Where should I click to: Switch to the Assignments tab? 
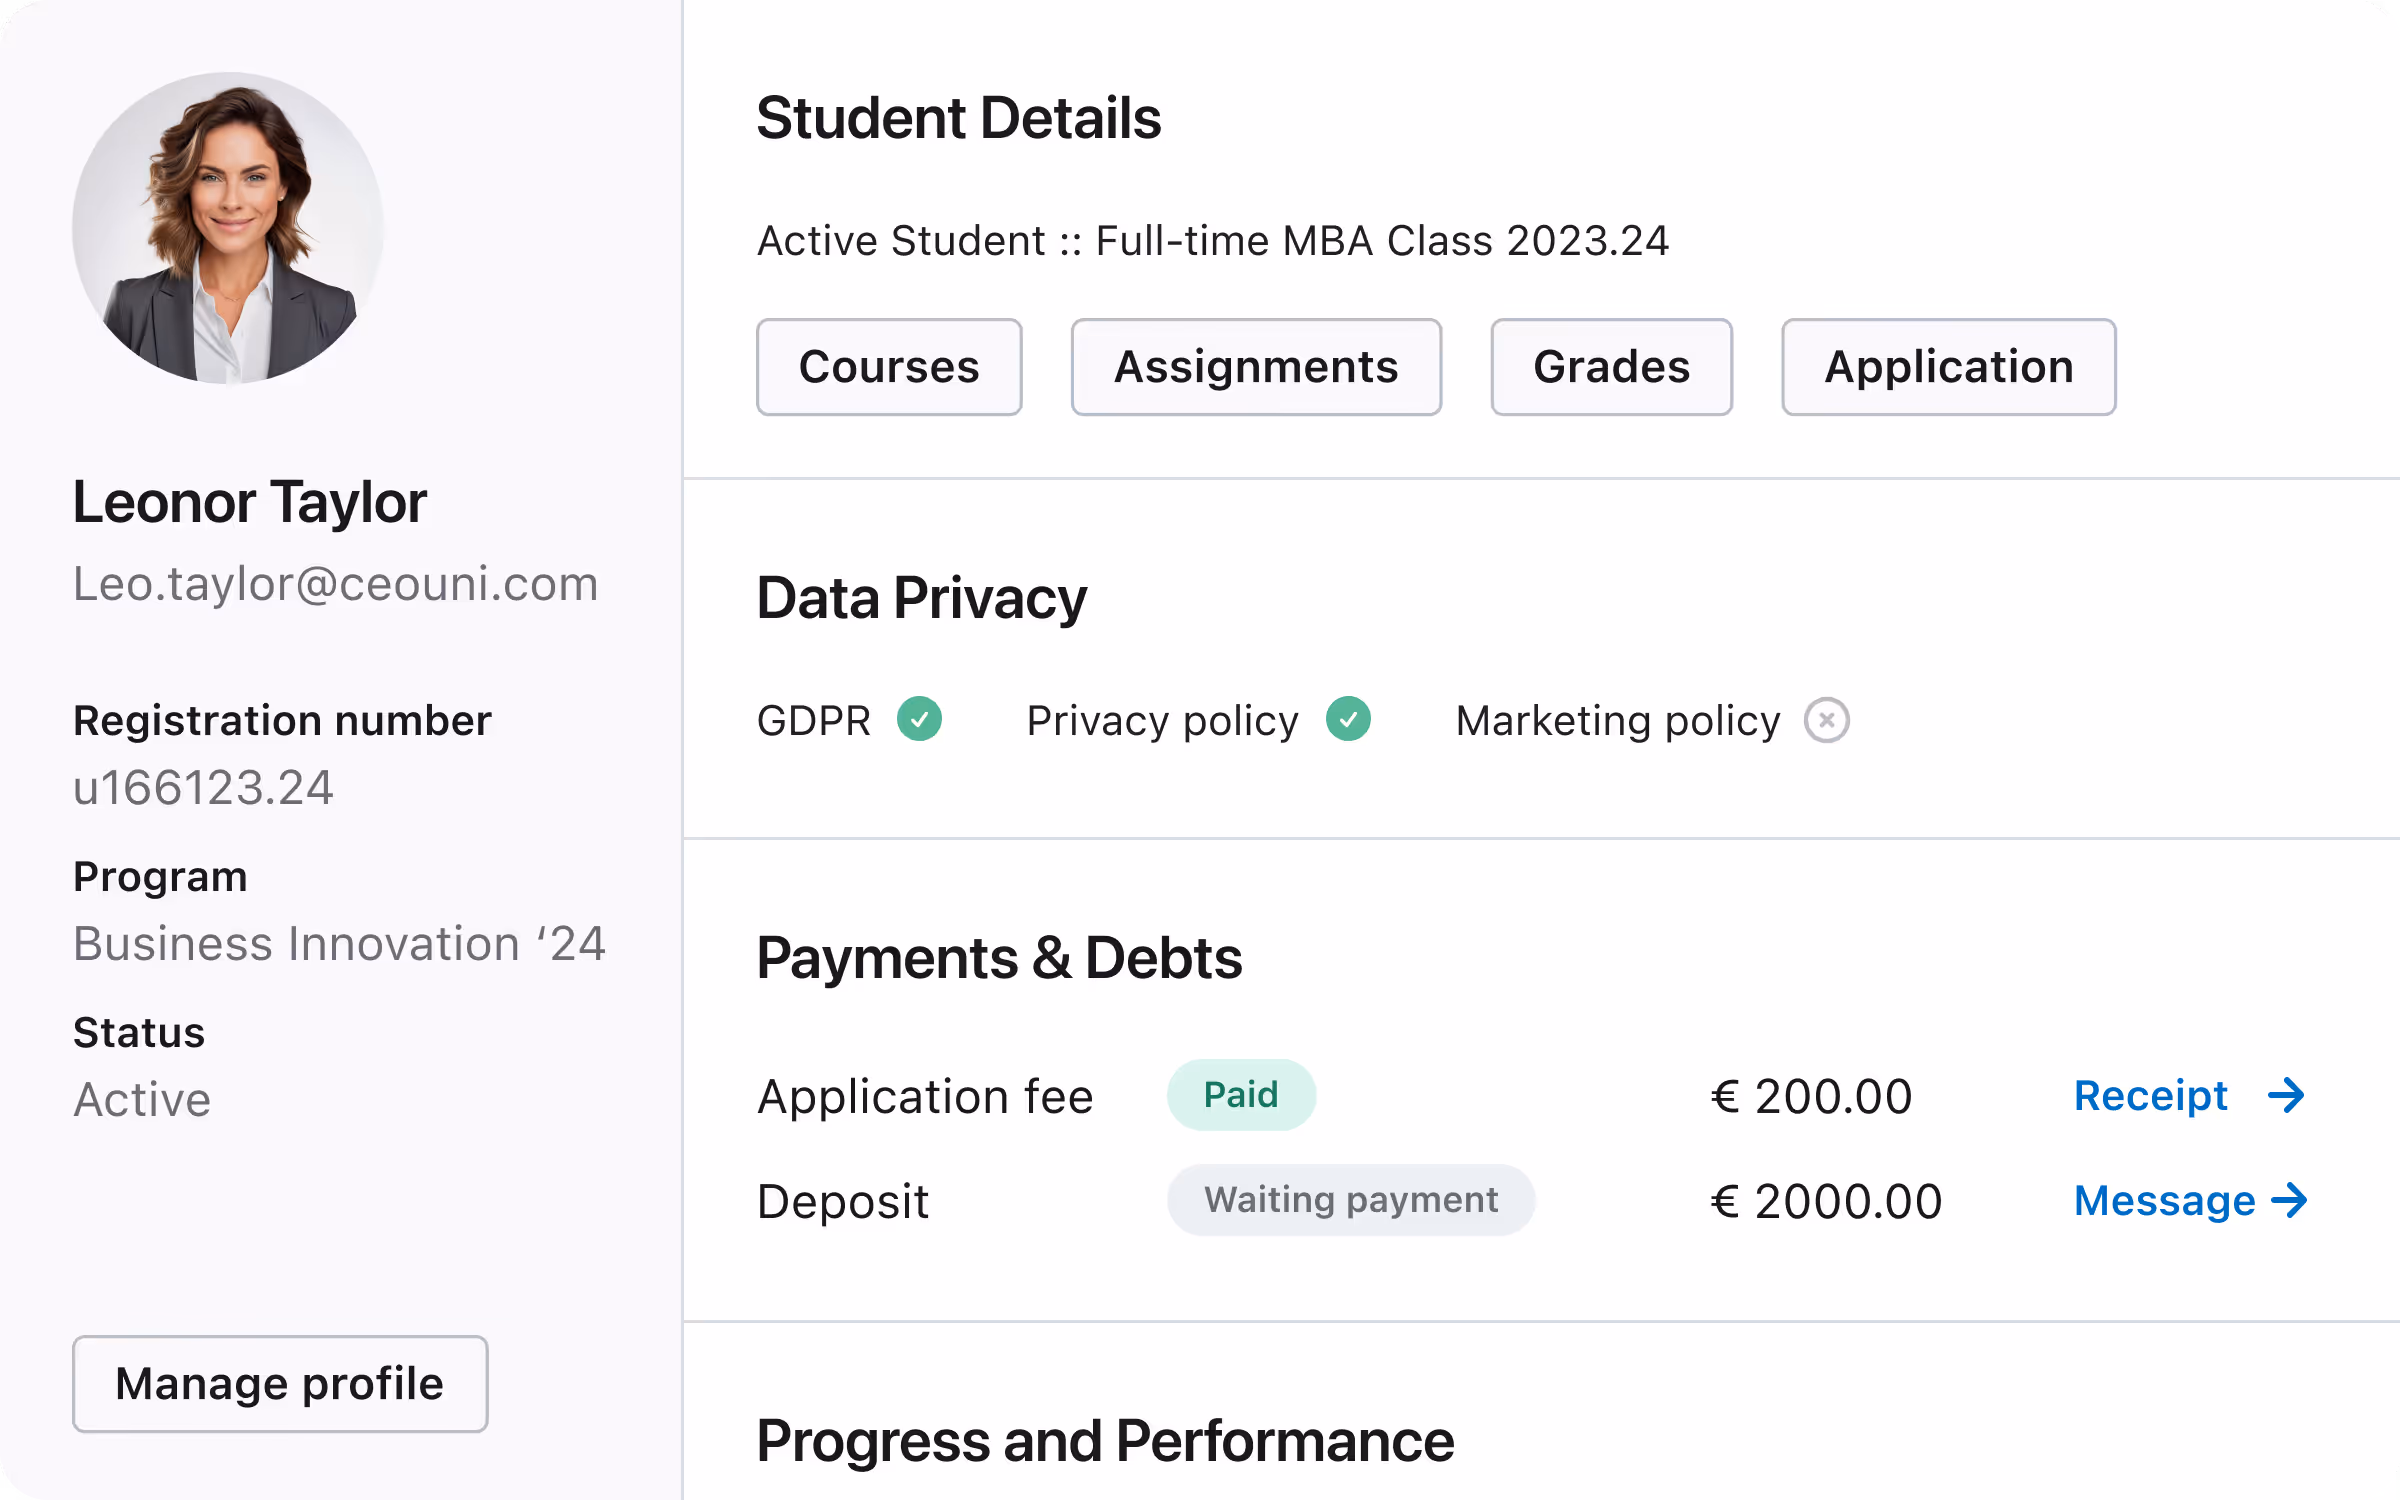pos(1256,367)
